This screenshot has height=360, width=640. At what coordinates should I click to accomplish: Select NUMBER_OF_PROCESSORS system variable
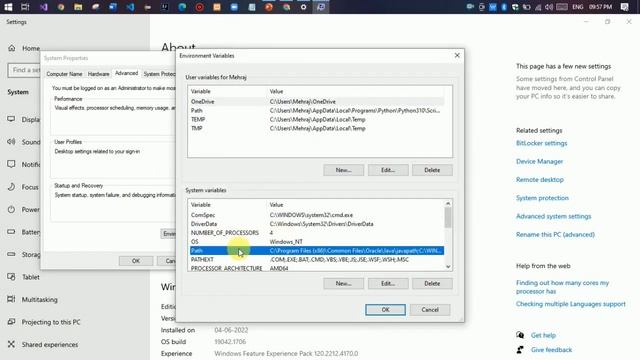coord(317,233)
